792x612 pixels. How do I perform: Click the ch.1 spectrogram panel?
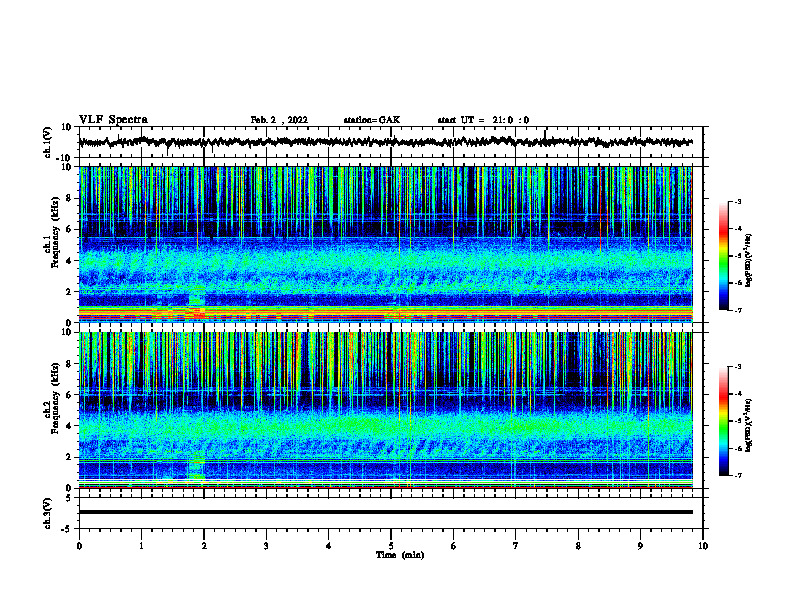385,244
